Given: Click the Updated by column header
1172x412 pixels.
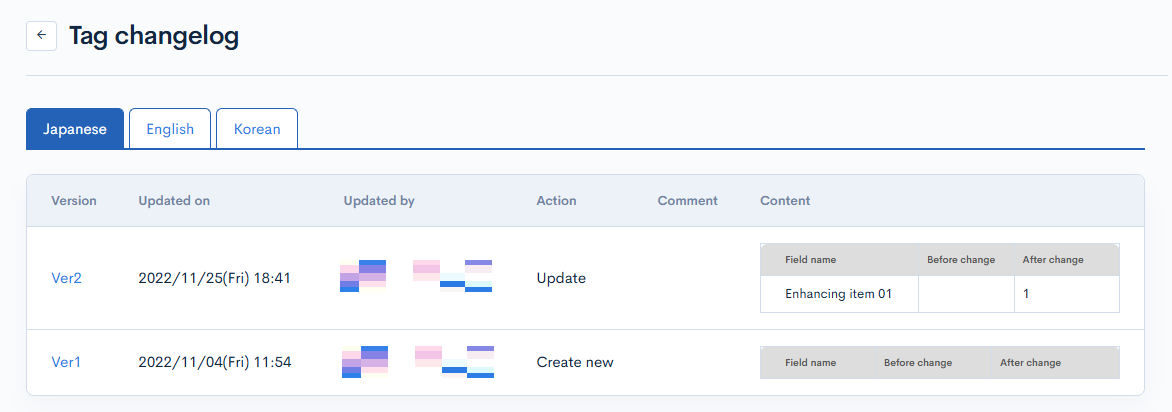Looking at the screenshot, I should 379,200.
